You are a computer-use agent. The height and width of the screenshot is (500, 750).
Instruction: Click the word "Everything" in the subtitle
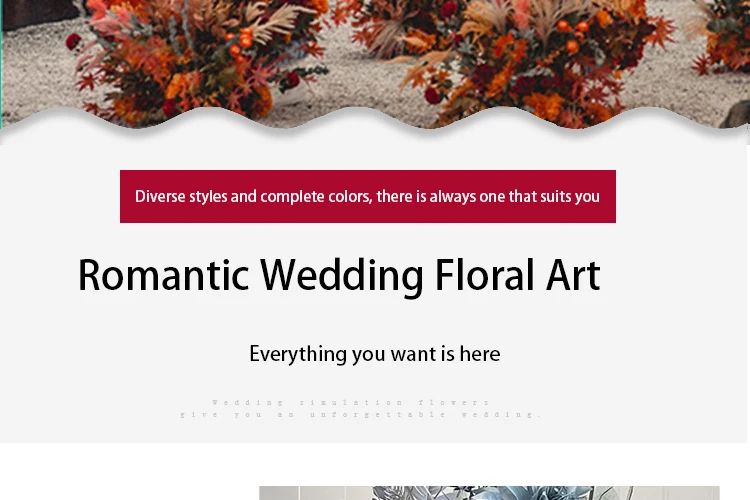[298, 355]
